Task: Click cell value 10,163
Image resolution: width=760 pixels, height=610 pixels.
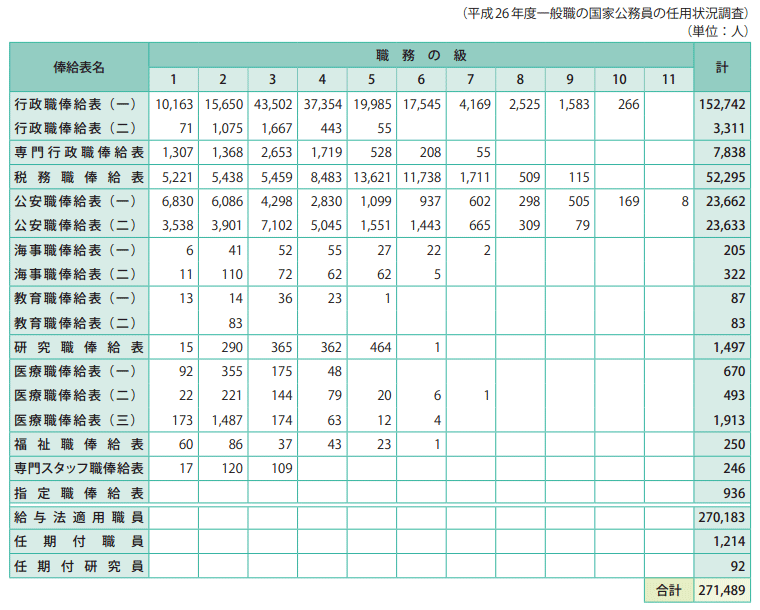Action: 174,104
